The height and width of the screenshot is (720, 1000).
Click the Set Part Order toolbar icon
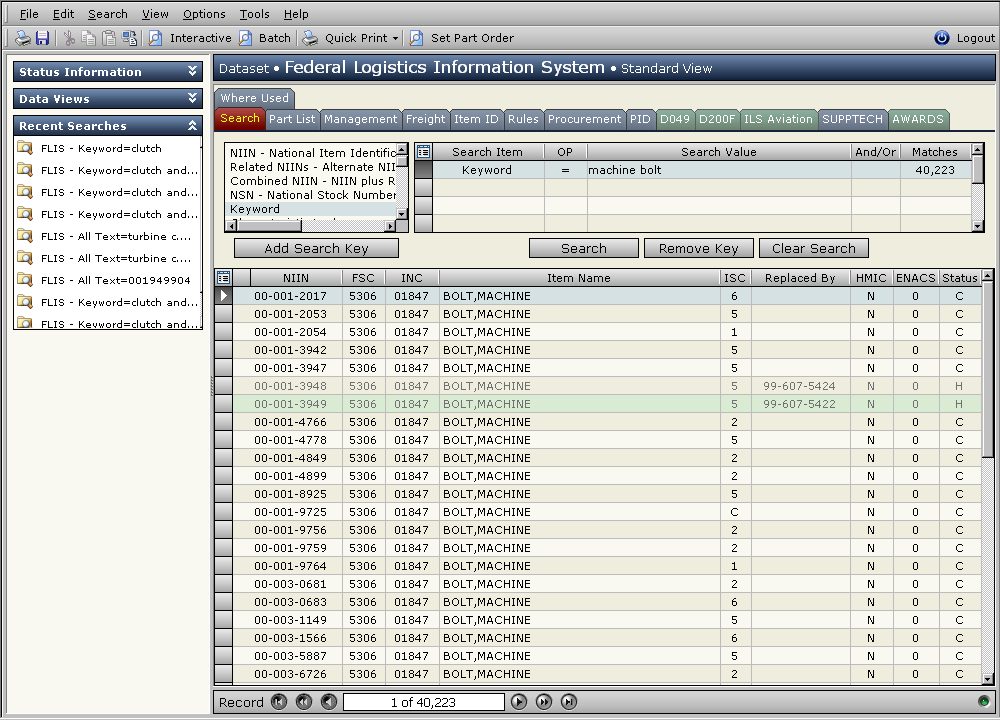416,37
